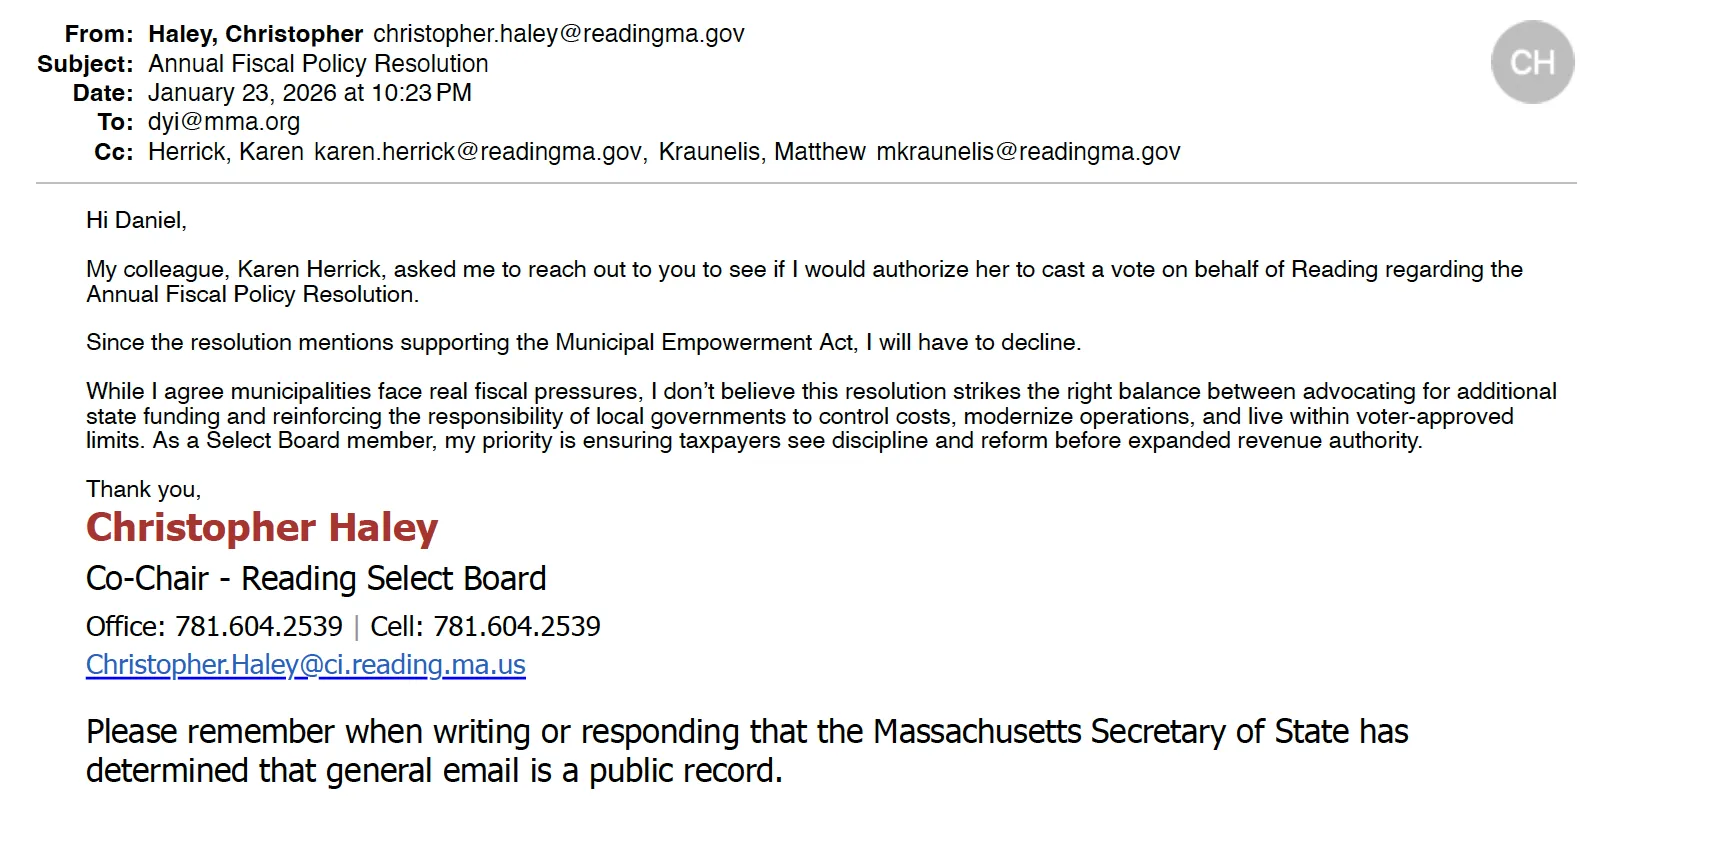Viewport: 1730px width, 850px height.
Task: Click the CH sender avatar circle
Action: (x=1532, y=62)
